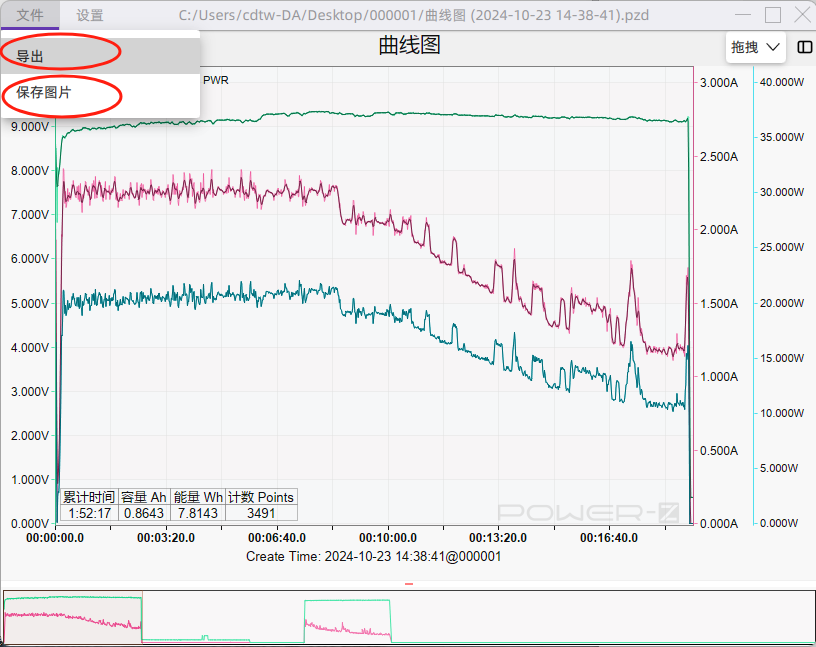The height and width of the screenshot is (647, 816).
Task: Click the 累计时间 value 1:52:17
Action: (89, 513)
